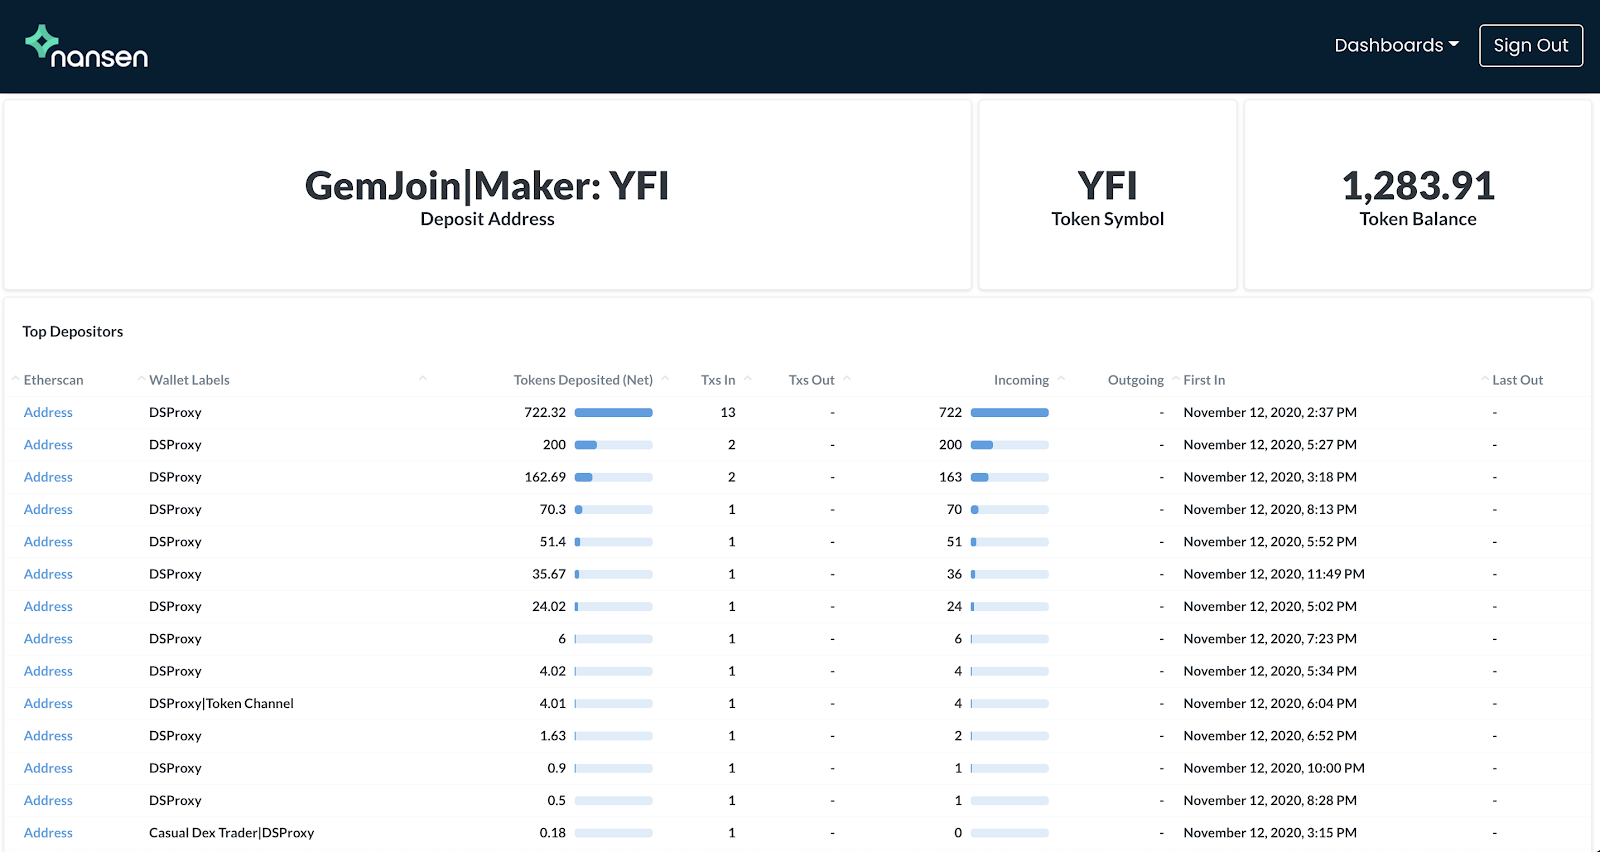Open Address link for DSProxy|Token Channel row
Screen dimensions: 1600x852
click(x=48, y=703)
